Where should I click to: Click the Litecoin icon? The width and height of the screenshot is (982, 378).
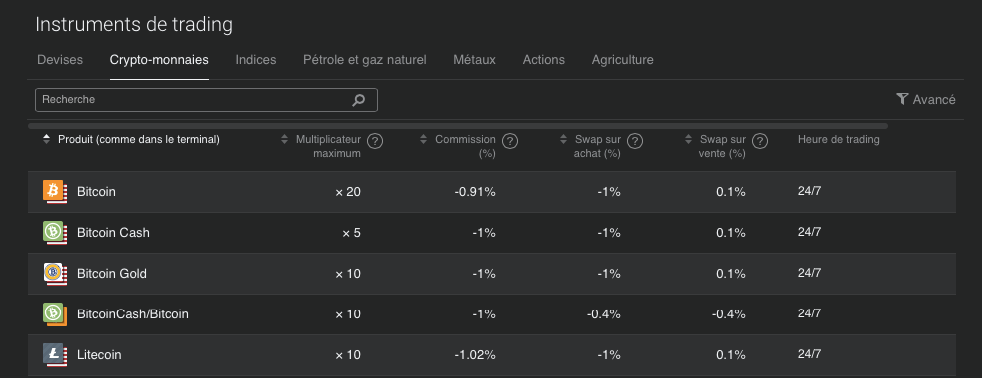click(x=55, y=355)
